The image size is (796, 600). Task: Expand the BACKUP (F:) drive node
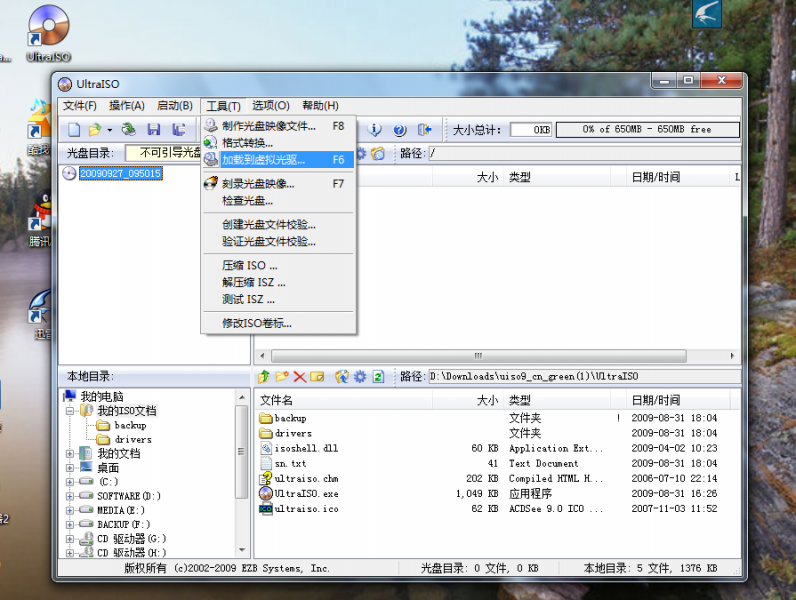point(70,524)
